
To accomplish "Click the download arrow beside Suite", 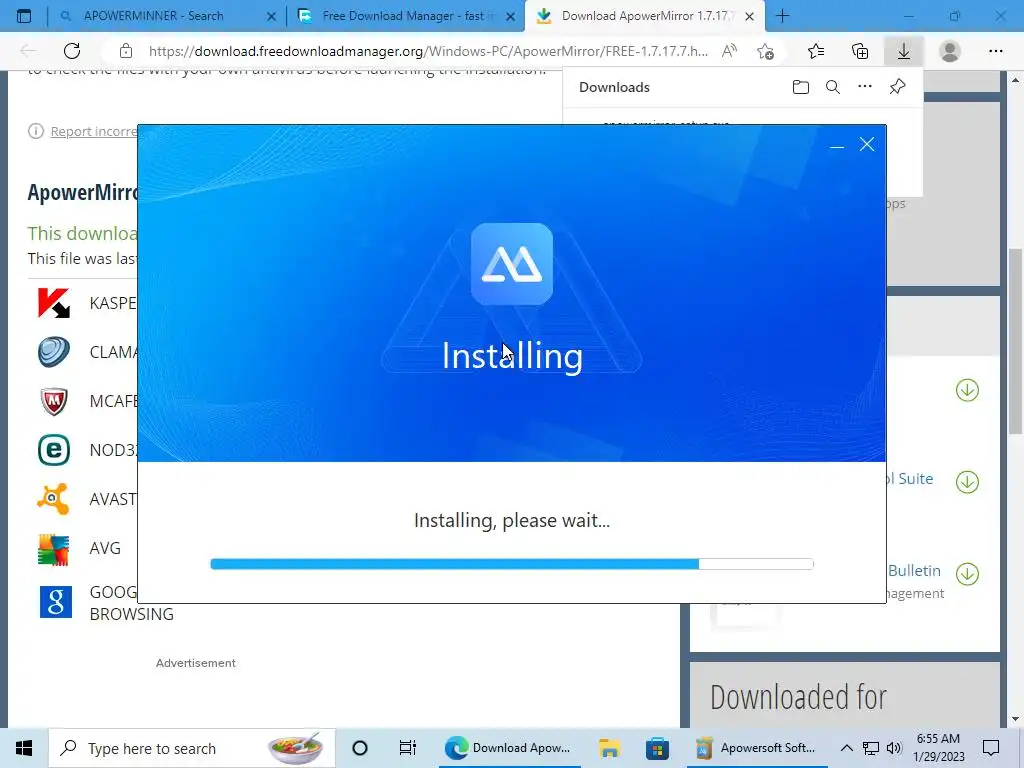I will (967, 482).
